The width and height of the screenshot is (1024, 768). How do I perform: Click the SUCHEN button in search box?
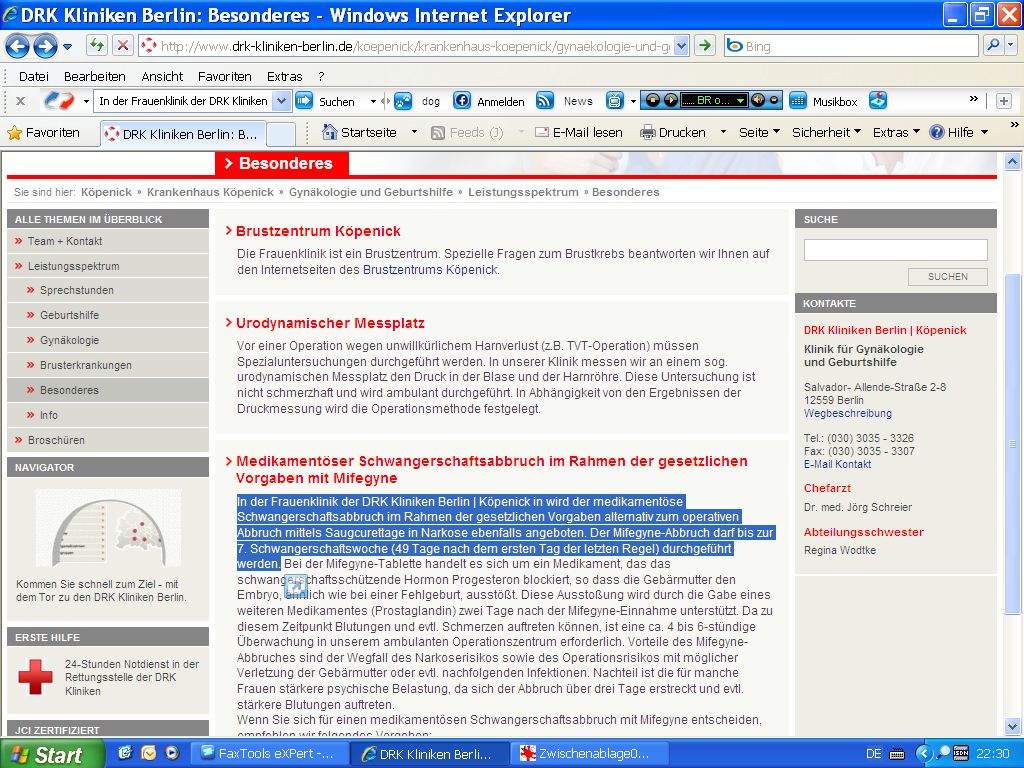pyautogui.click(x=948, y=277)
